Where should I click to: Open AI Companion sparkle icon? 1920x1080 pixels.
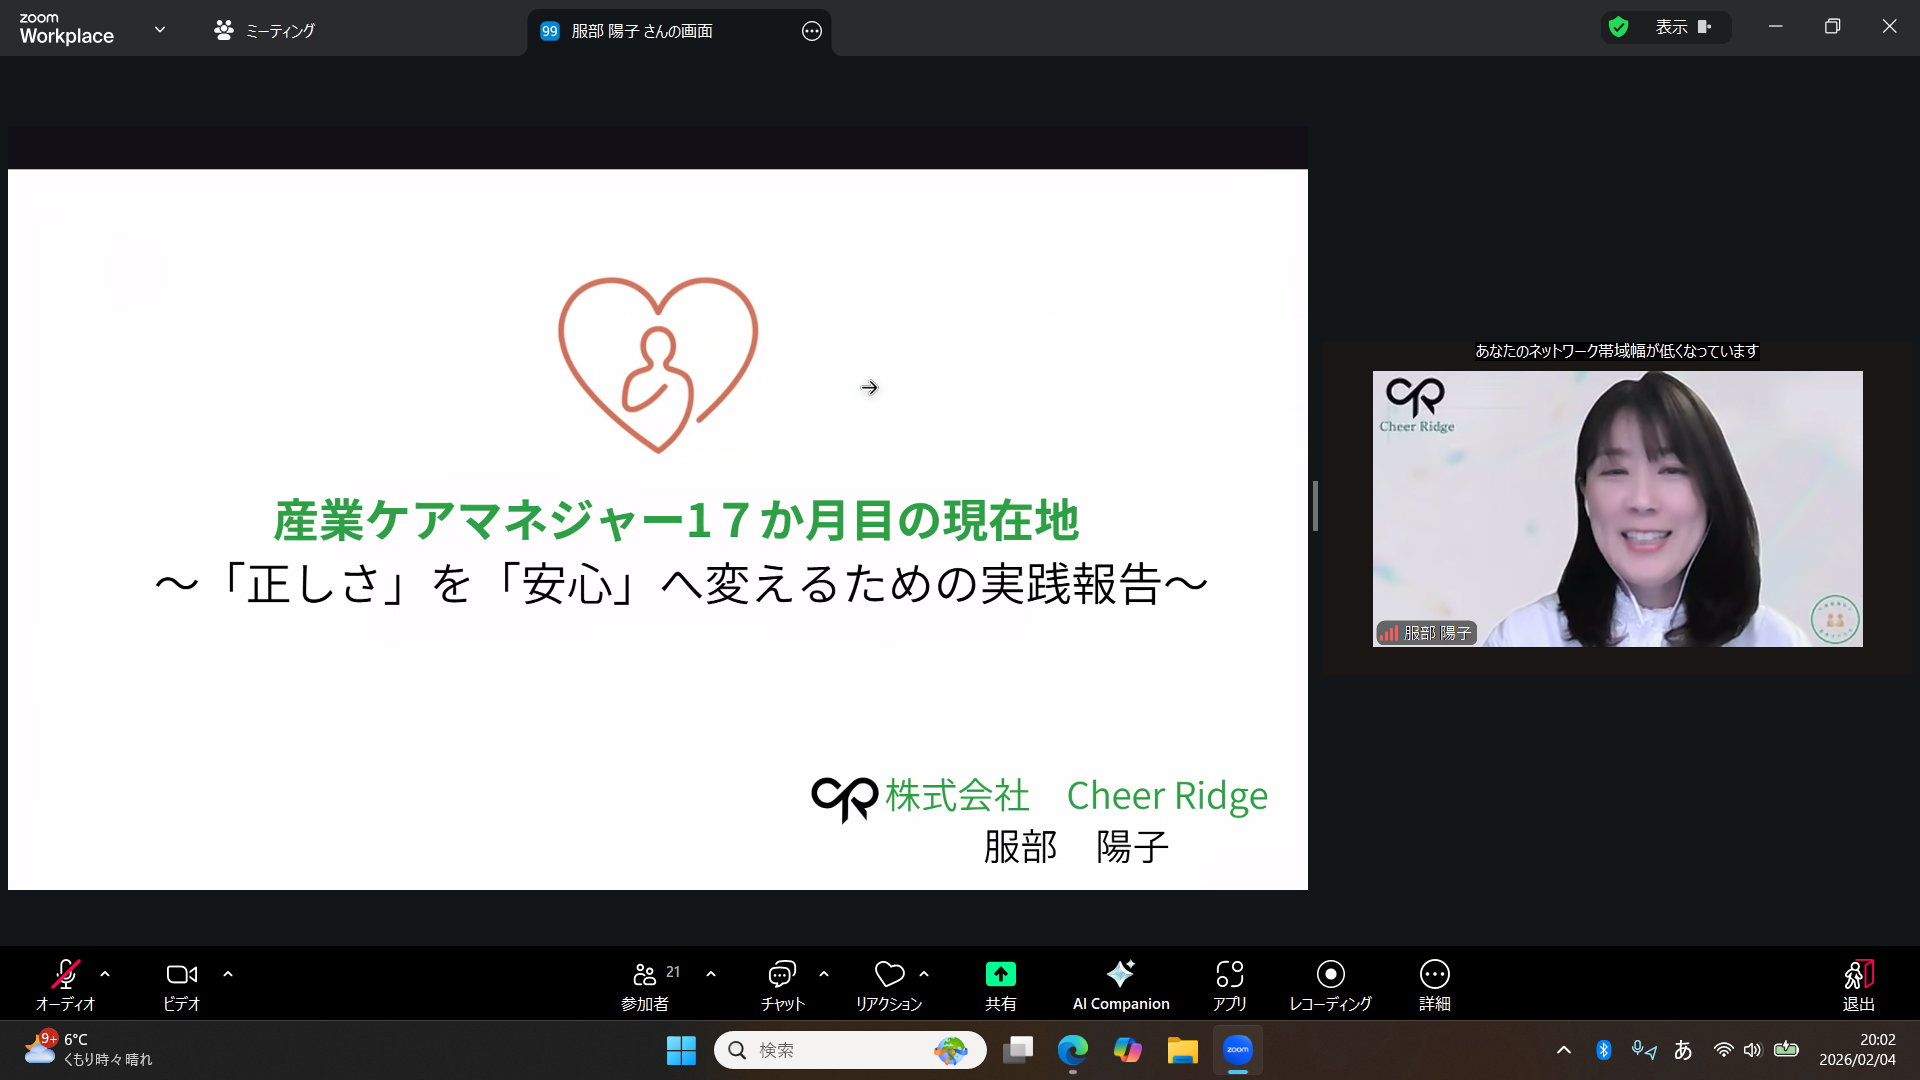coord(1120,975)
